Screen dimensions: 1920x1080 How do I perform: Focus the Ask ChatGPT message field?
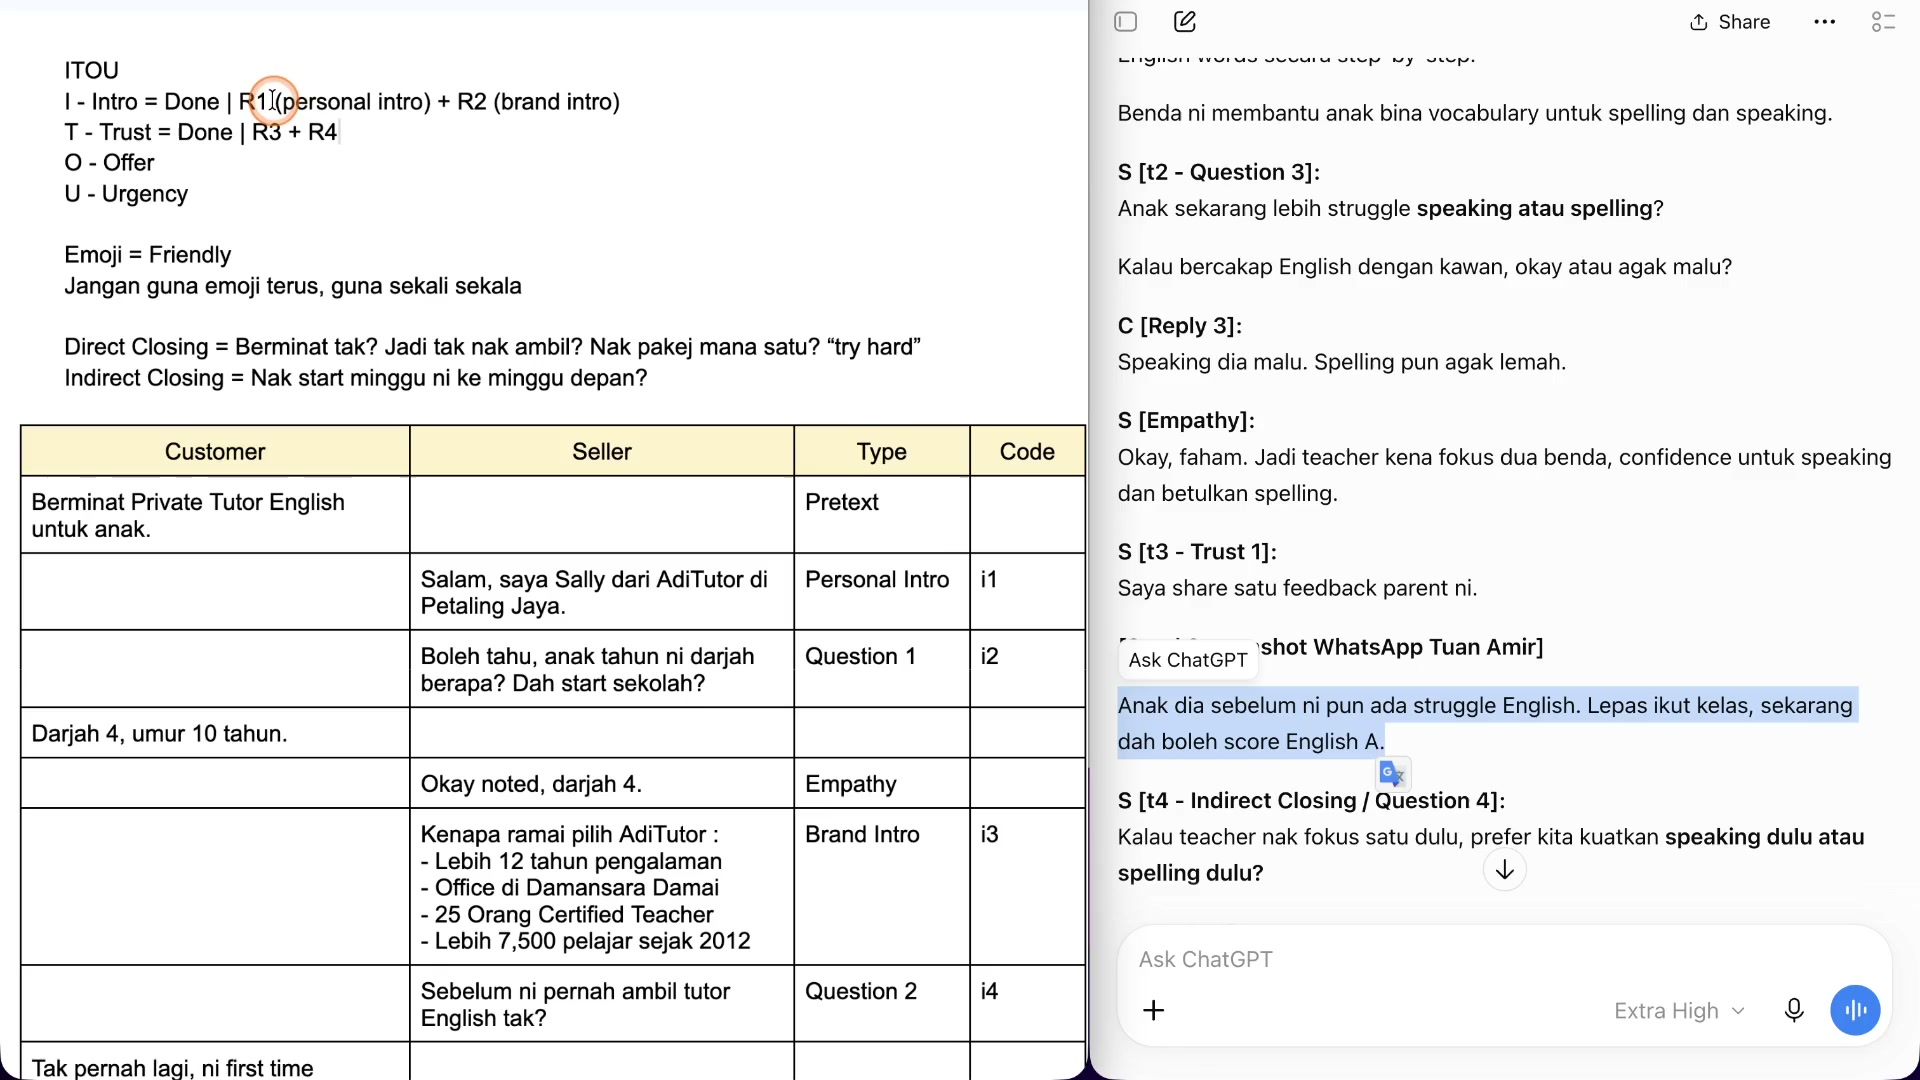tap(1503, 959)
